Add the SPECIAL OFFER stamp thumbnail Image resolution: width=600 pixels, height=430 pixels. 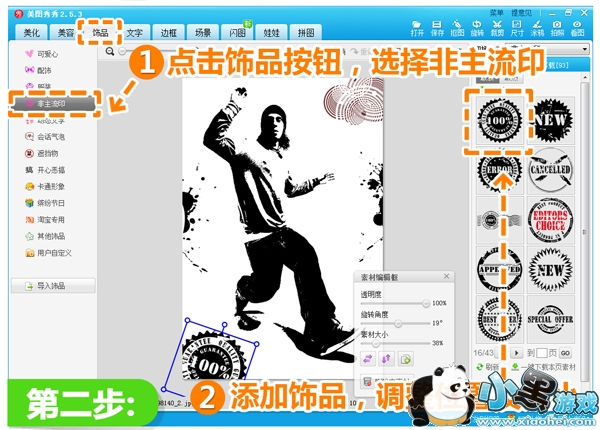click(x=551, y=319)
